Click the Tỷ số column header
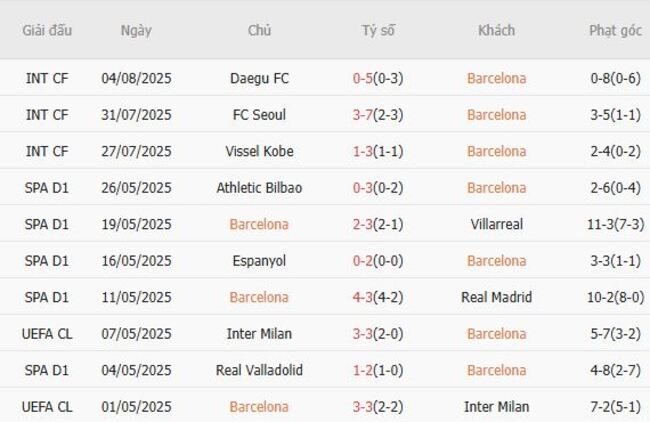 click(378, 30)
